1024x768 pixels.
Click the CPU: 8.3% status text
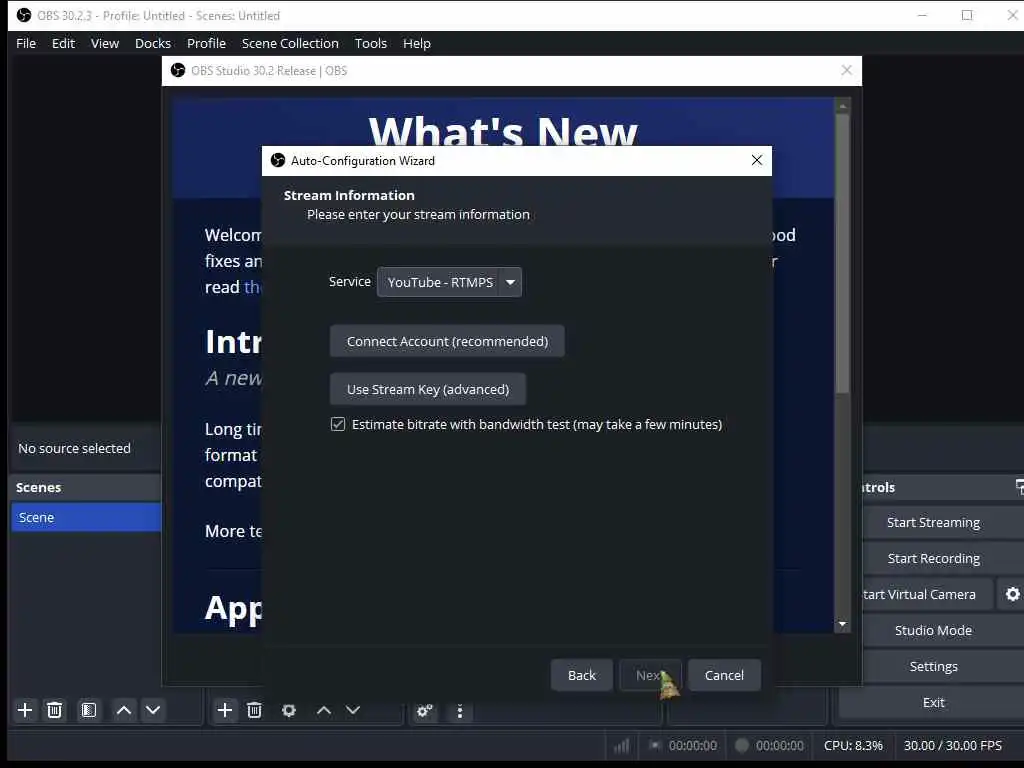853,745
